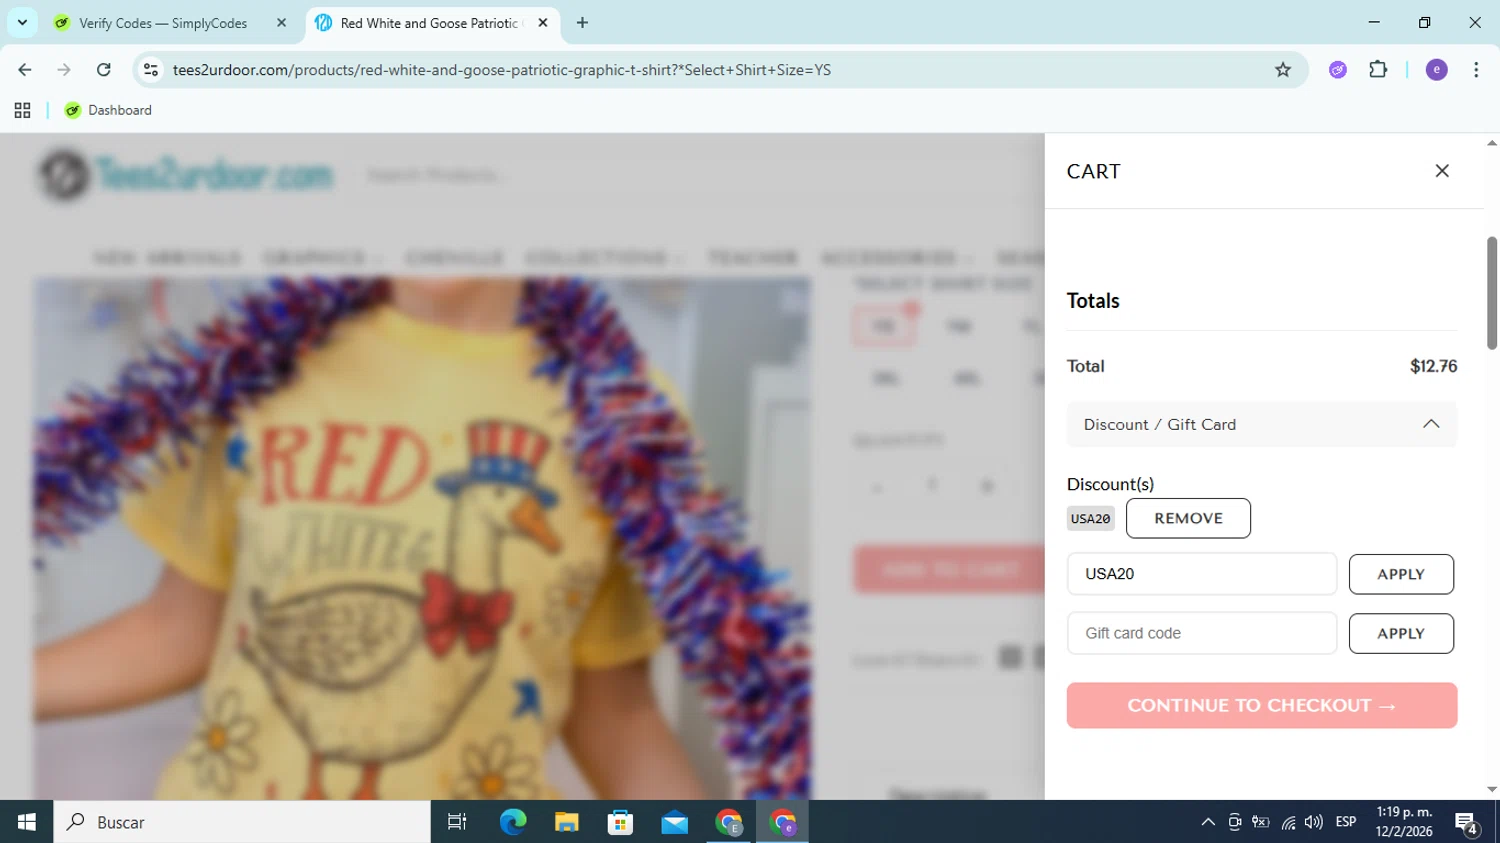Switch to the Verify Codes SimplyCodes tab
The image size is (1500, 843).
click(162, 23)
